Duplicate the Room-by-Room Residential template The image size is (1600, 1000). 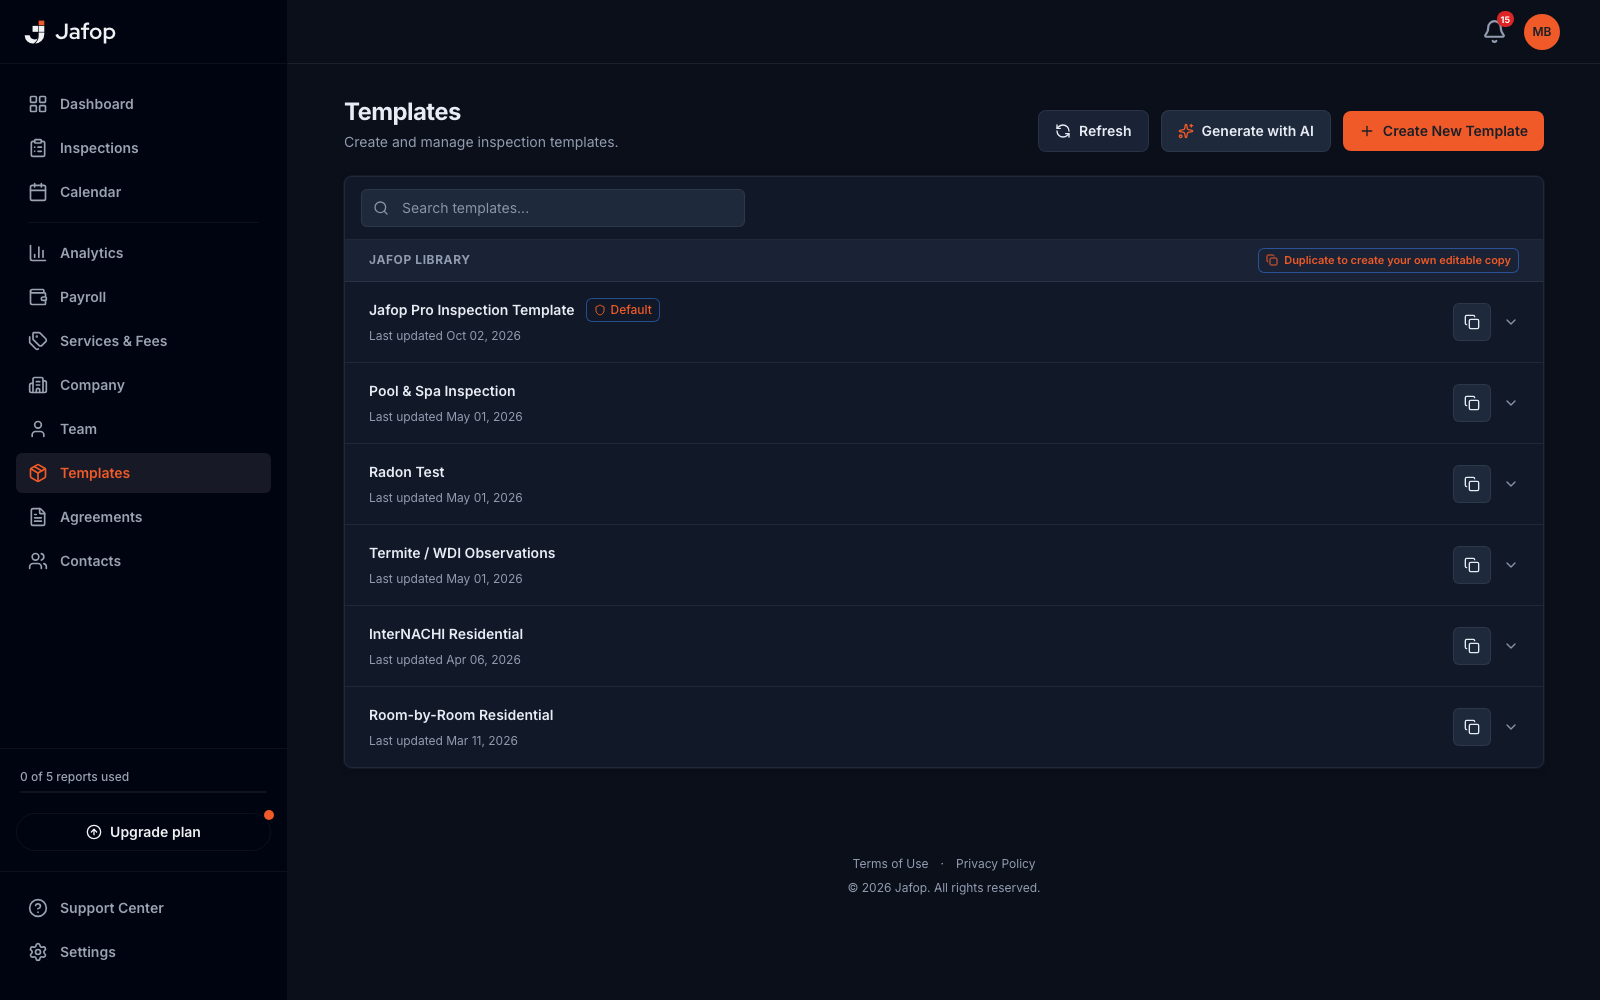[1472, 727]
